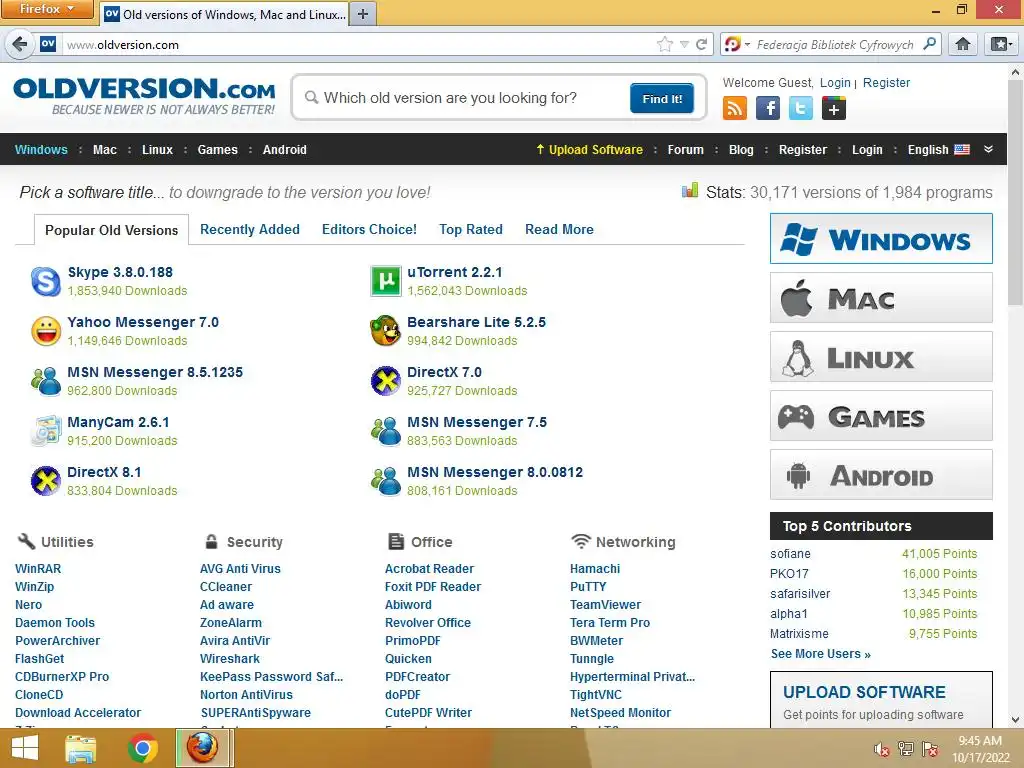Switch to the Popular Old Versions tab

click(112, 230)
